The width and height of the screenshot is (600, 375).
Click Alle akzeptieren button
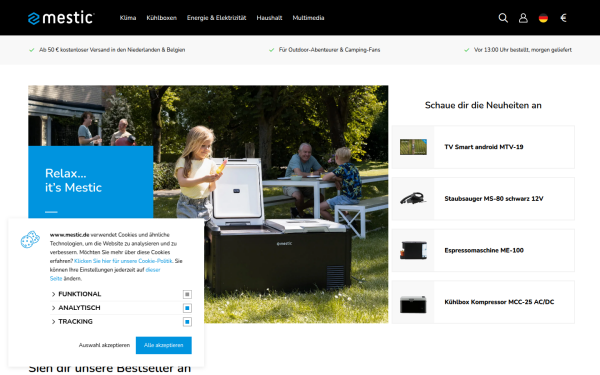coord(164,345)
